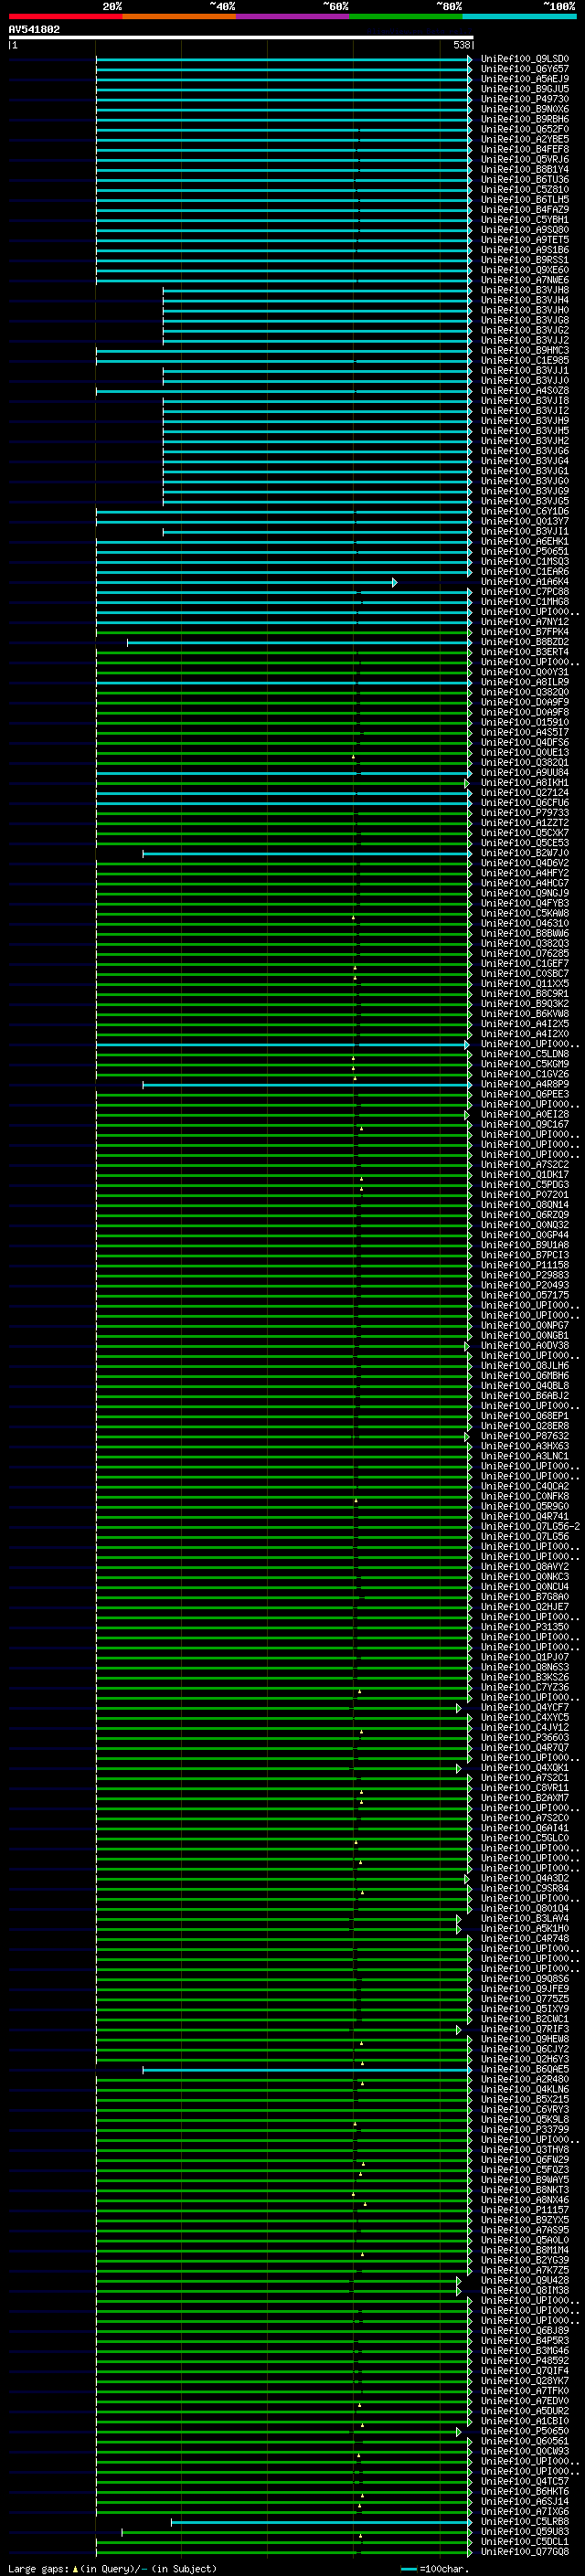Select the UniRef100_A5AEJ9 label
The width and height of the screenshot is (585, 2576).
coord(524,79)
